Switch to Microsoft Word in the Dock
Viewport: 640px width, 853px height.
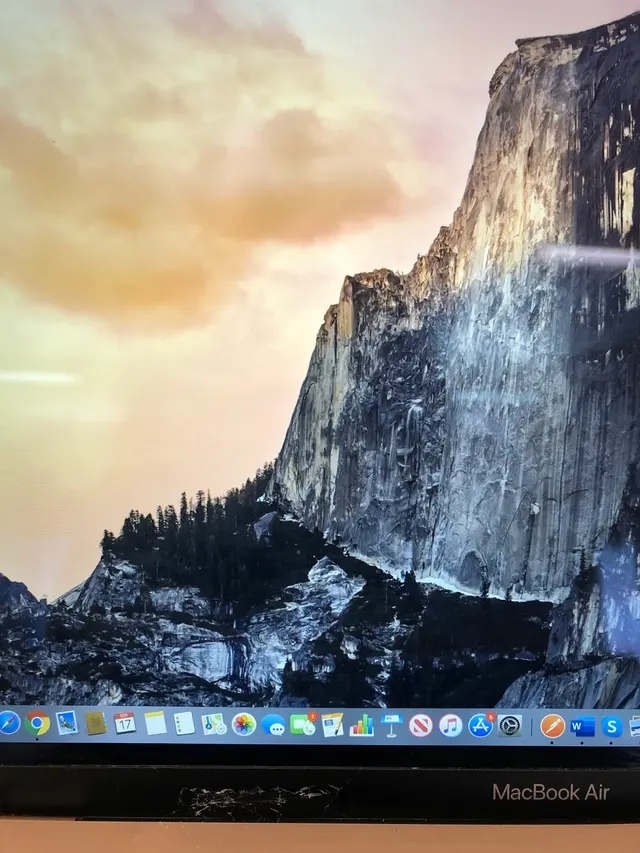click(x=582, y=726)
